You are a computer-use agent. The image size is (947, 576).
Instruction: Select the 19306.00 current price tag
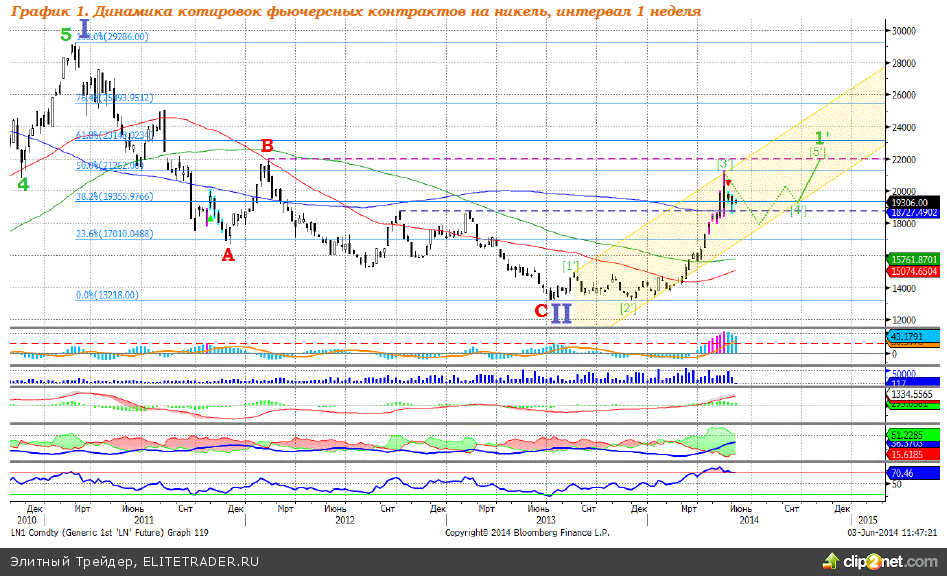click(x=913, y=201)
